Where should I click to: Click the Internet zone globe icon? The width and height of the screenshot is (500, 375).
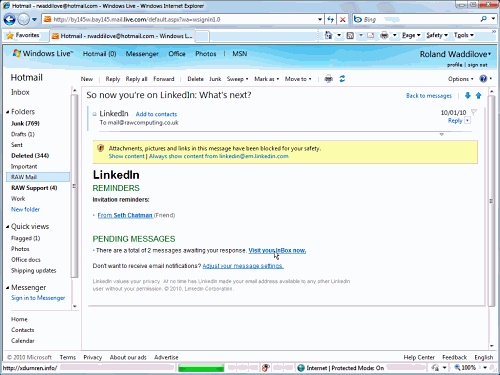click(x=301, y=368)
